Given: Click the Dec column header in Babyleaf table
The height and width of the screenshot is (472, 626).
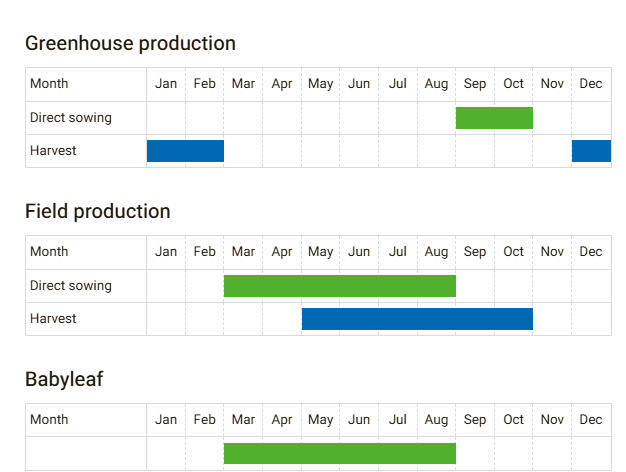Looking at the screenshot, I should coord(591,420).
